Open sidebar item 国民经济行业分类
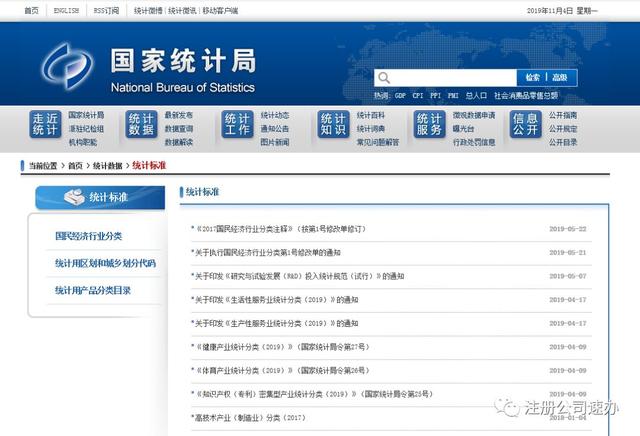Viewport: 640px width, 436px height. coord(89,236)
